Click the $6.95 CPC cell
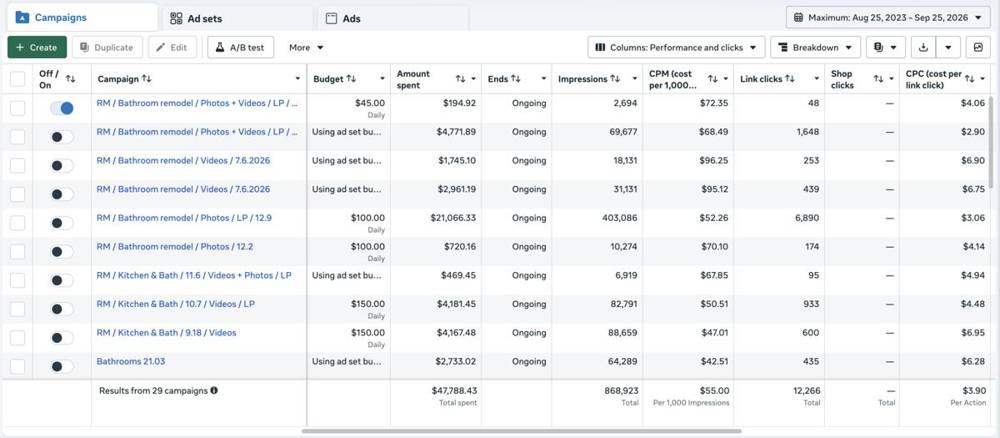Viewport: 1000px width, 438px height. (x=973, y=333)
